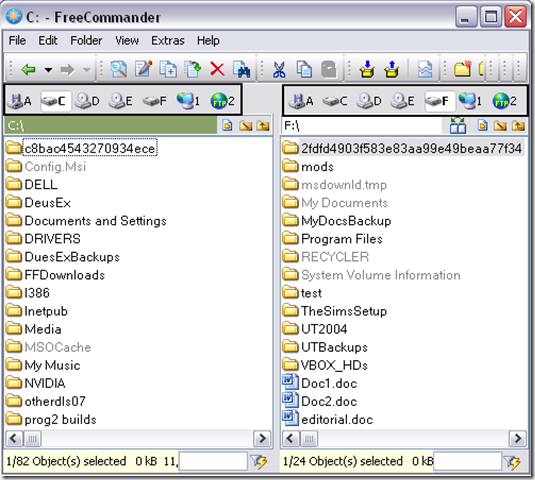Click the new folder toolbar icon

coord(463,69)
